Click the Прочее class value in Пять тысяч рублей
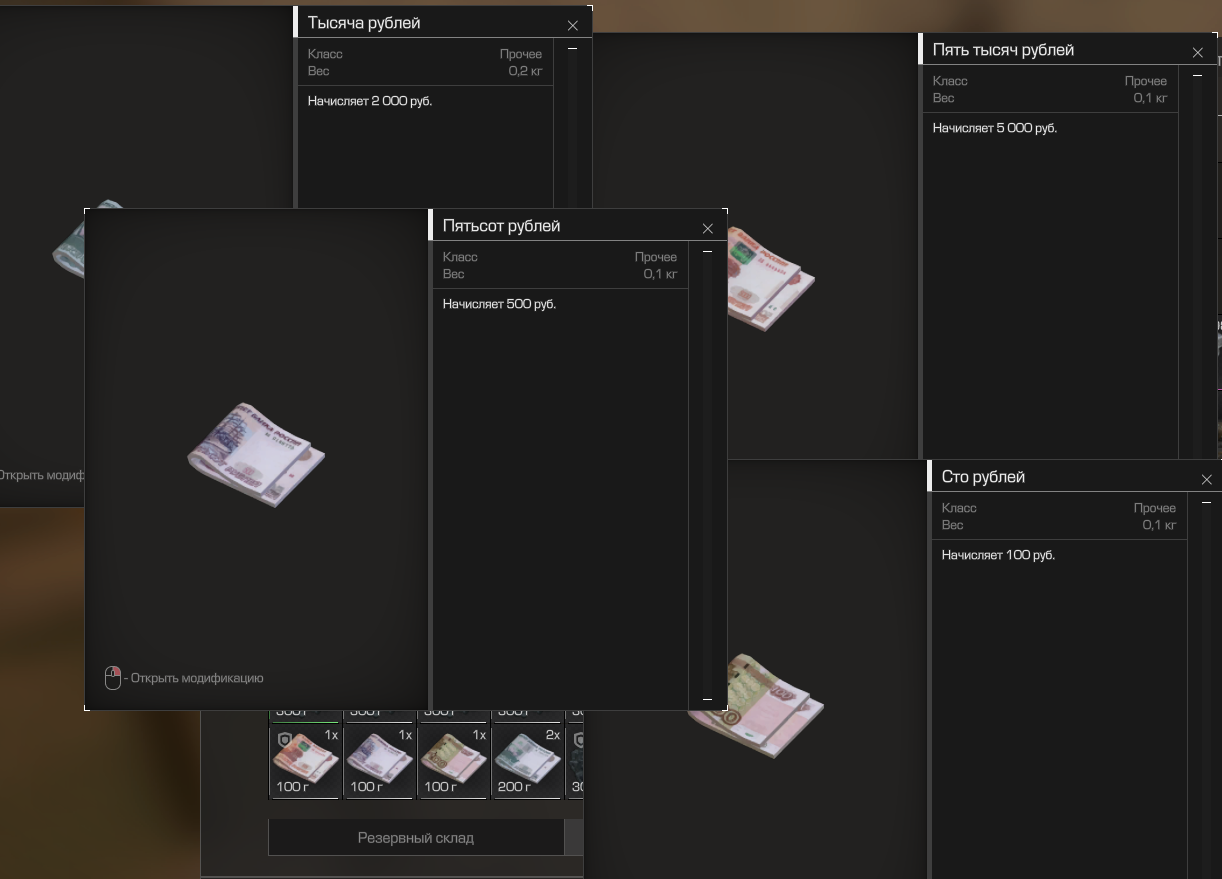The height and width of the screenshot is (879, 1222). tap(1146, 81)
